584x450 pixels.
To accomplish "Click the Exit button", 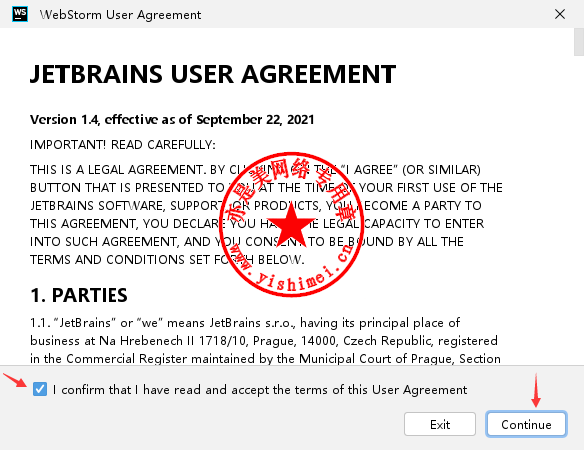I will (440, 424).
